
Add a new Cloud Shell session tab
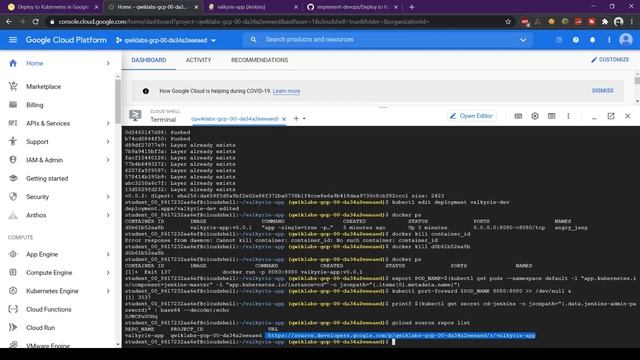pyautogui.click(x=296, y=119)
